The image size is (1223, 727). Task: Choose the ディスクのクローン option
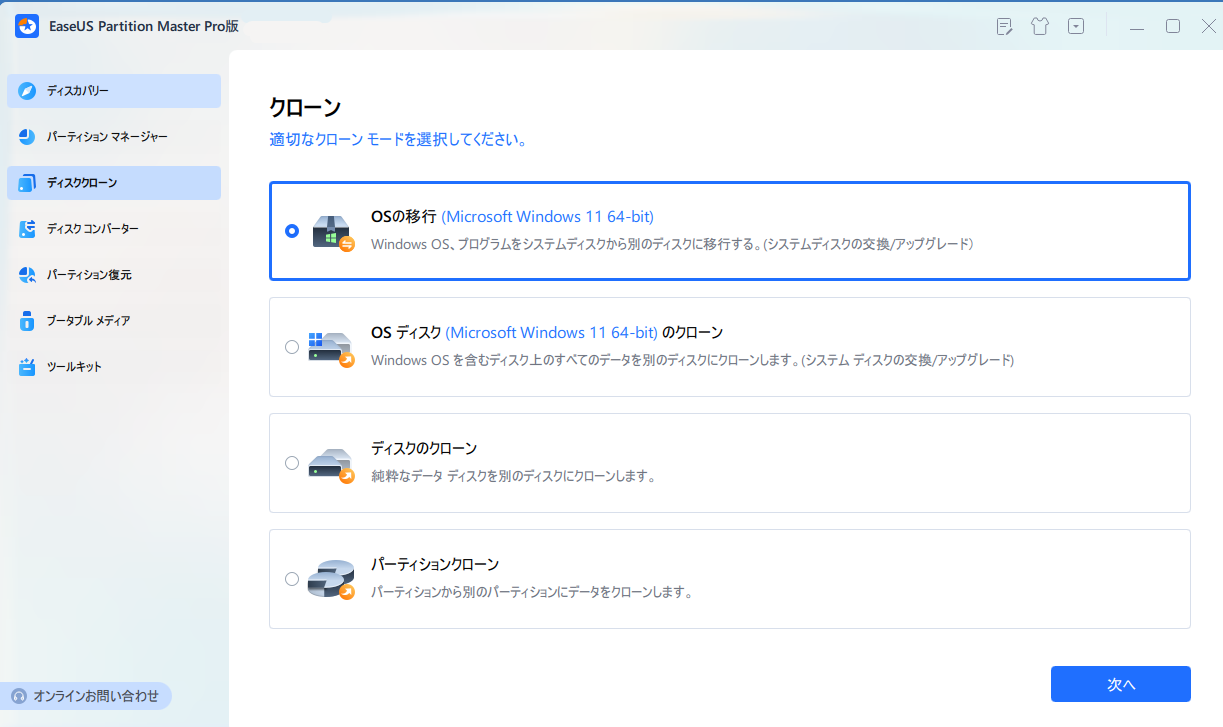click(292, 462)
